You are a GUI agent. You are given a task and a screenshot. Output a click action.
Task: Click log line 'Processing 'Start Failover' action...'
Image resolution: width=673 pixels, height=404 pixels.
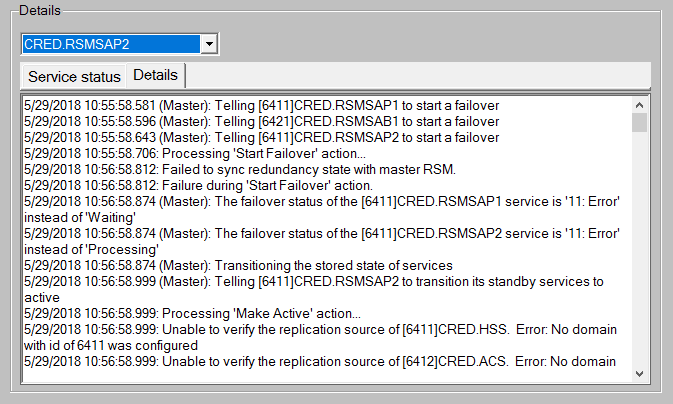[x=195, y=153]
